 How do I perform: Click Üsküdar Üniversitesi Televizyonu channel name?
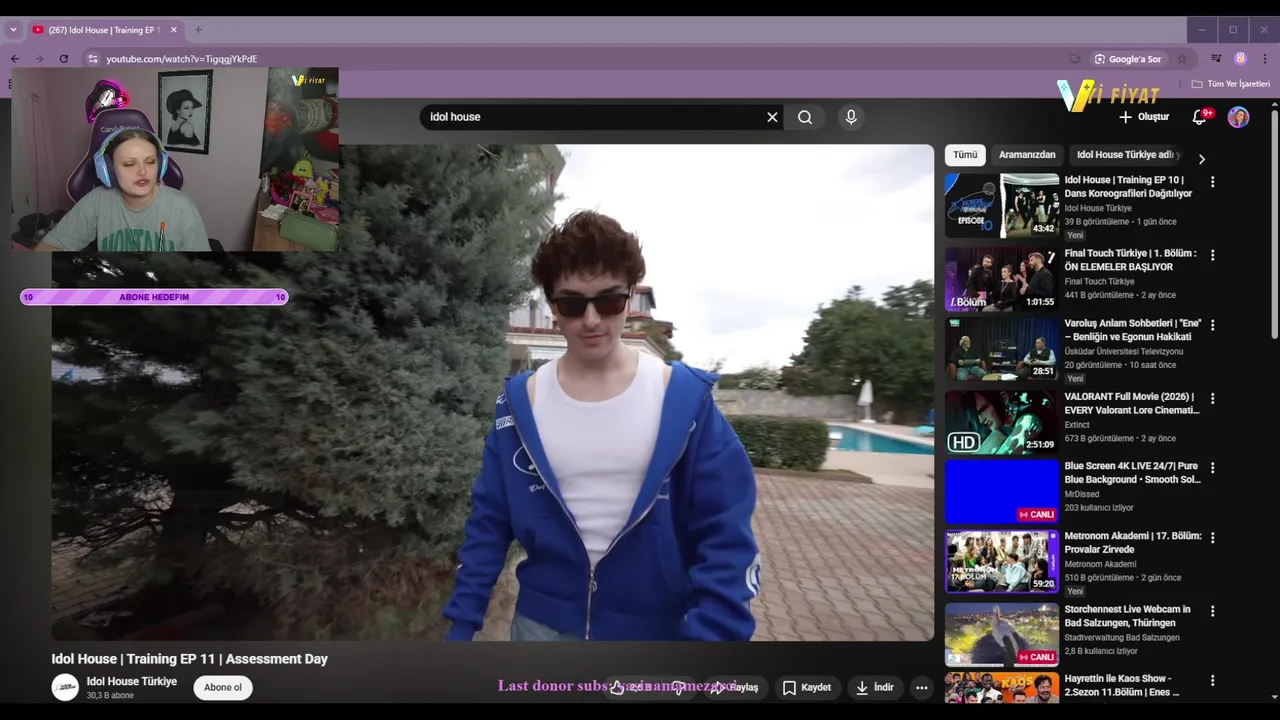pos(1123,351)
